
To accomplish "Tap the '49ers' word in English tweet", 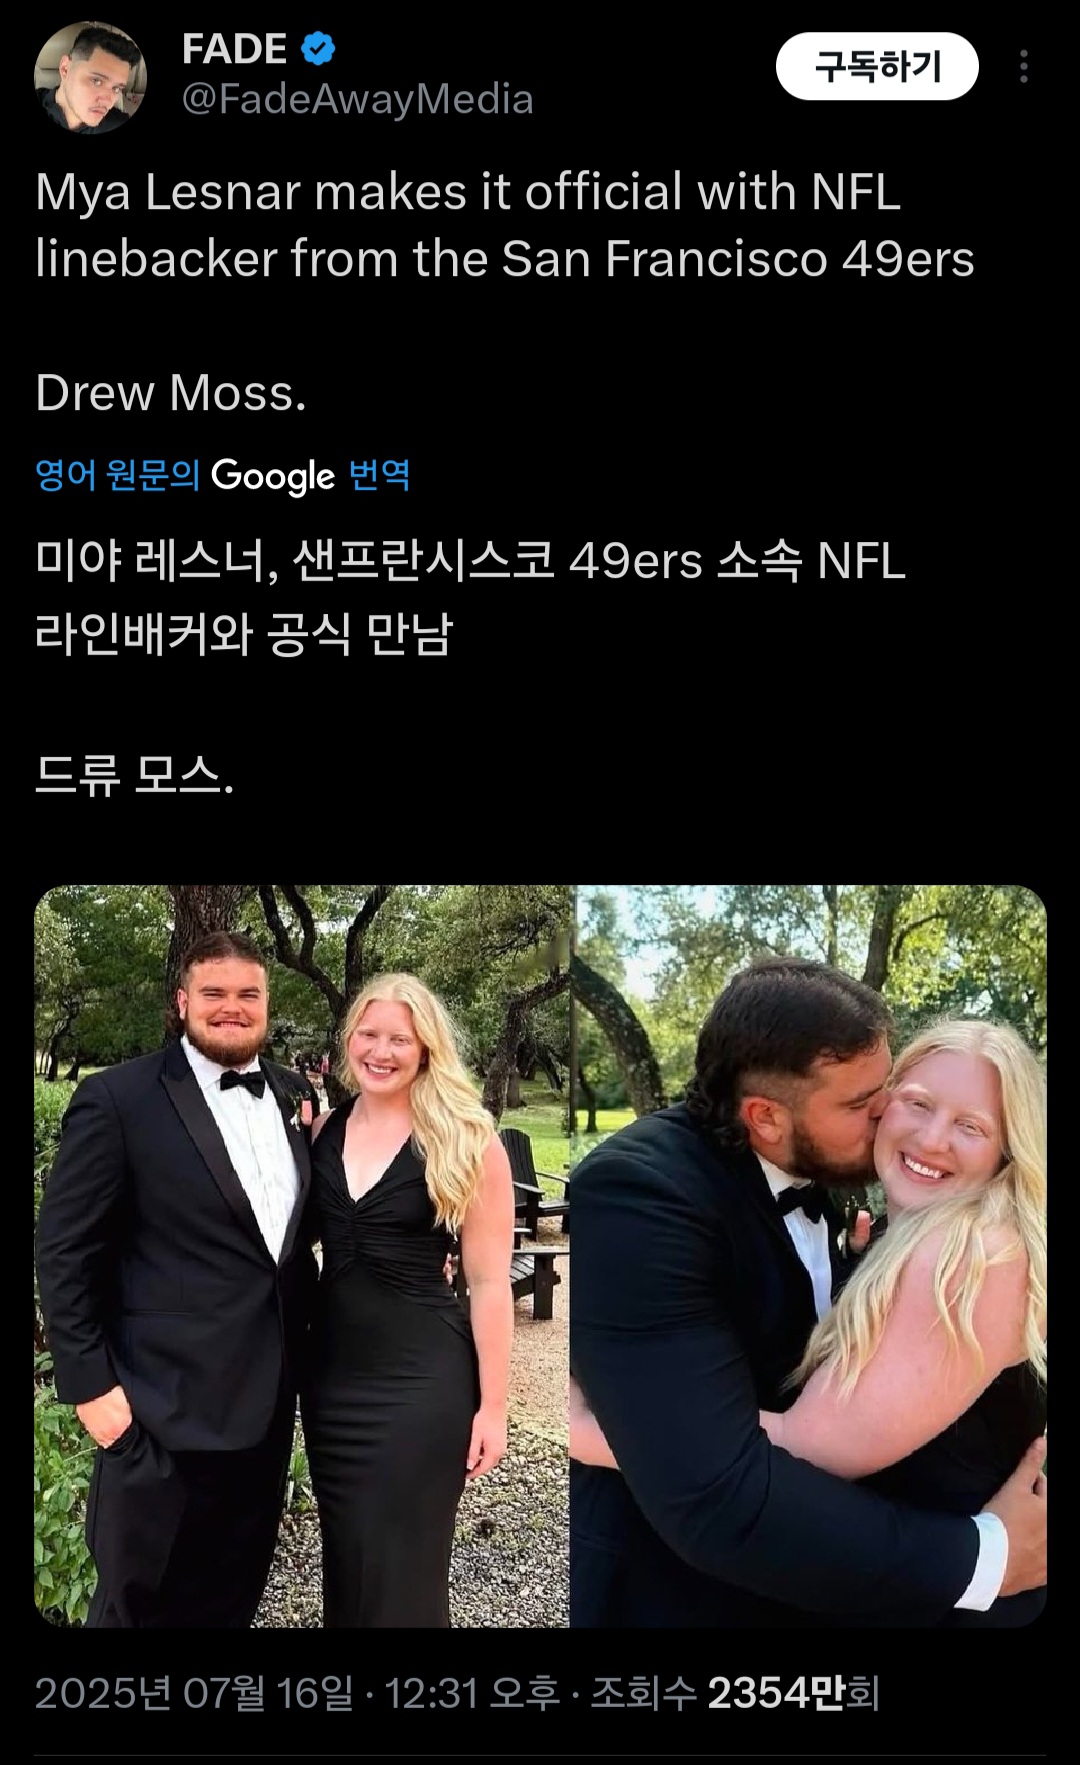I will click(908, 259).
